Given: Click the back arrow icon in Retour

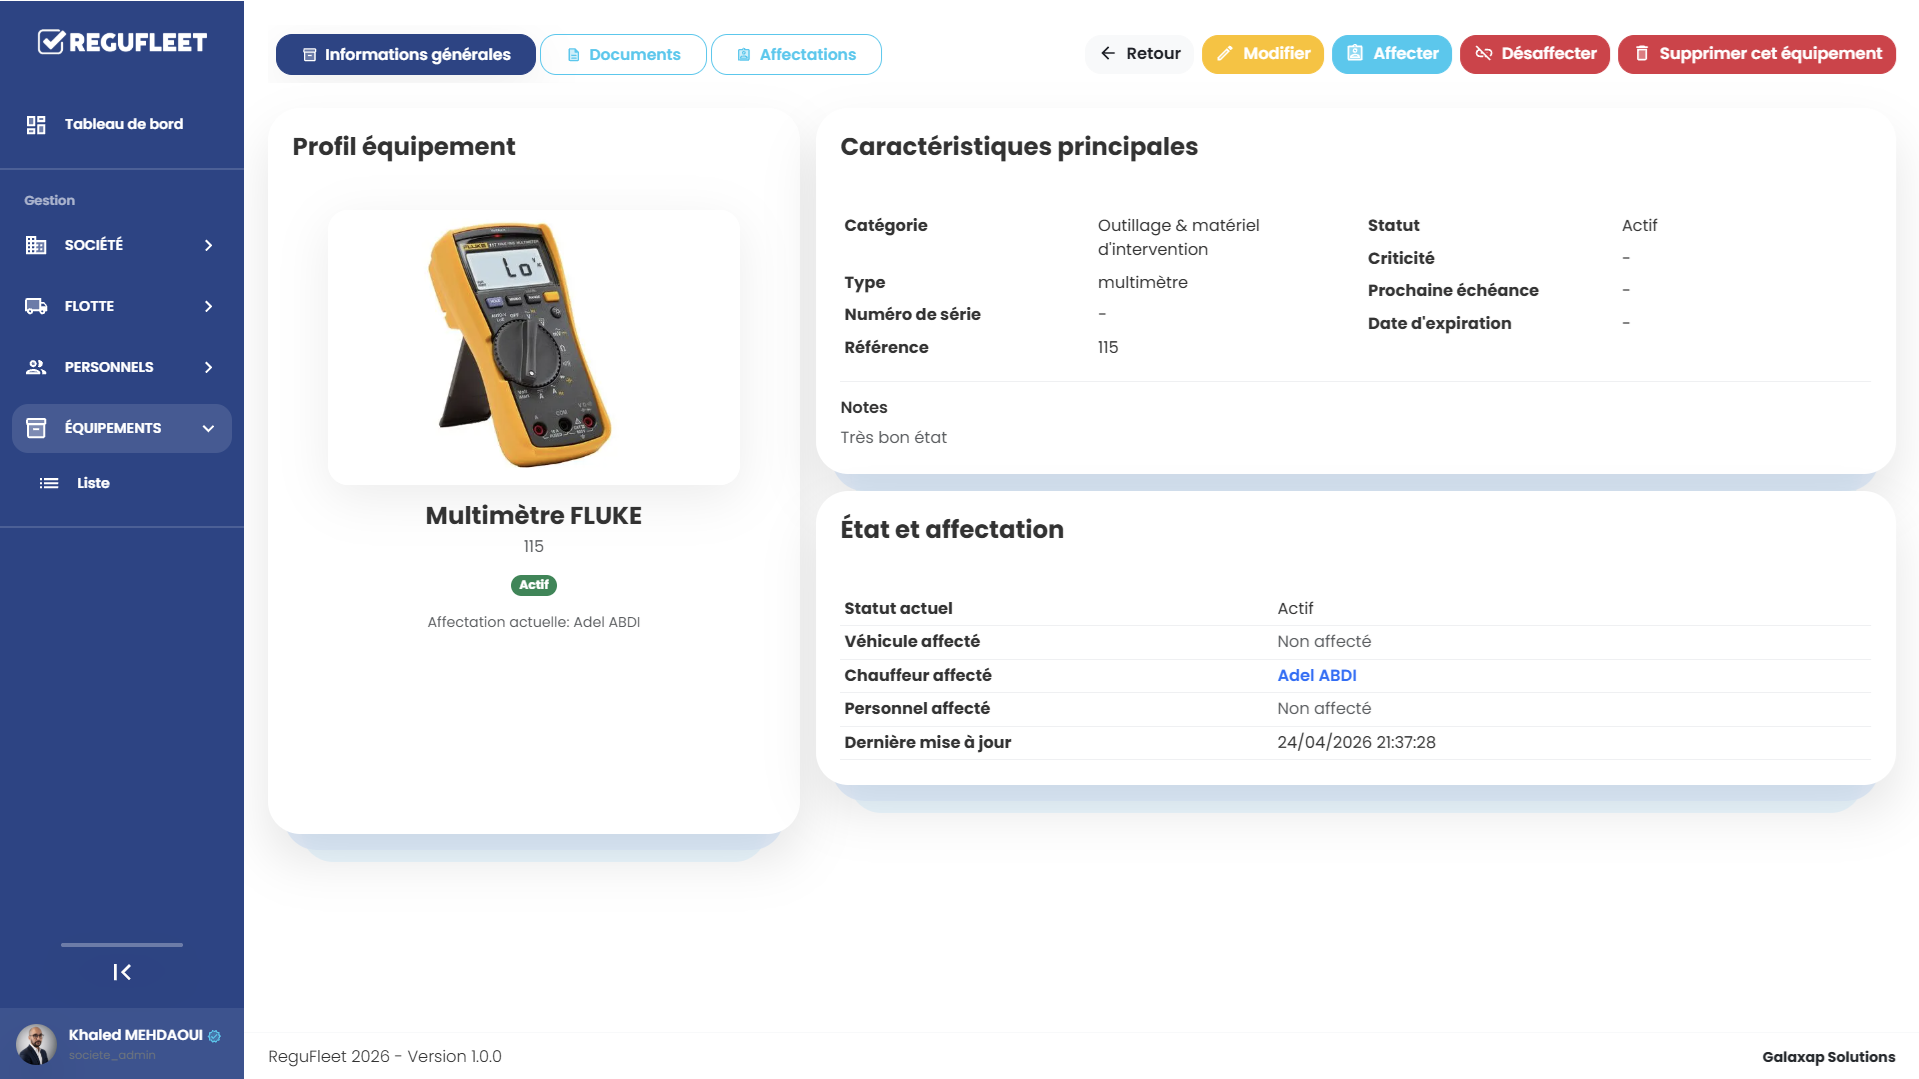Looking at the screenshot, I should (1108, 54).
